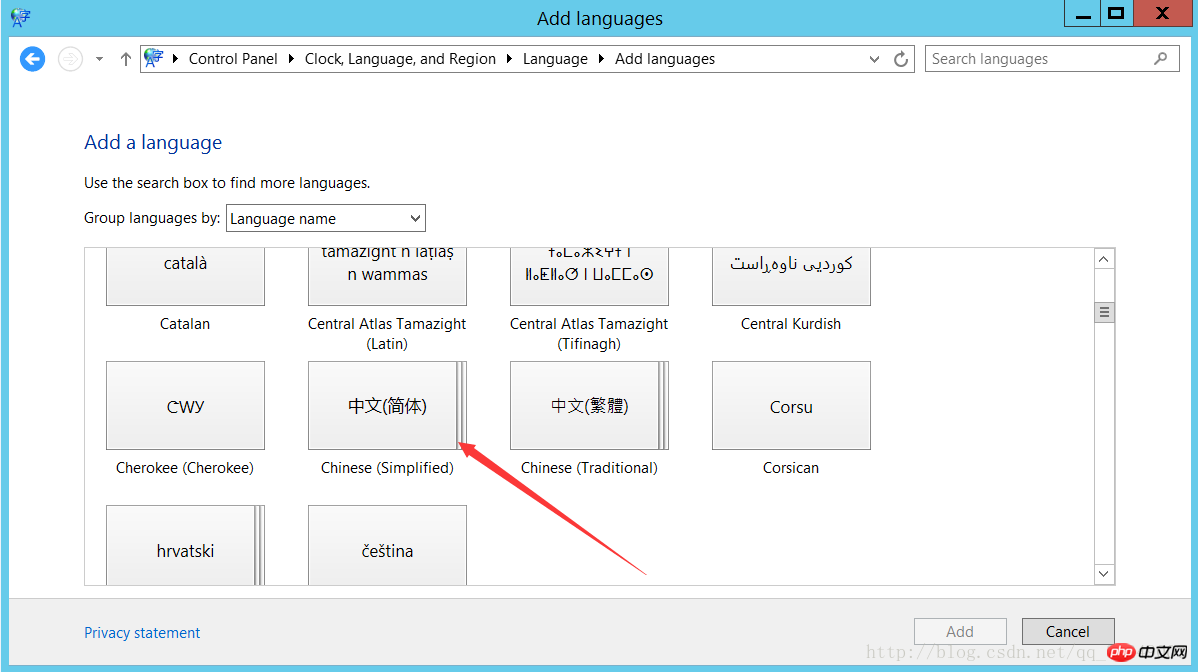Image resolution: width=1198 pixels, height=672 pixels.
Task: Click the Cancel button
Action: click(x=1067, y=632)
